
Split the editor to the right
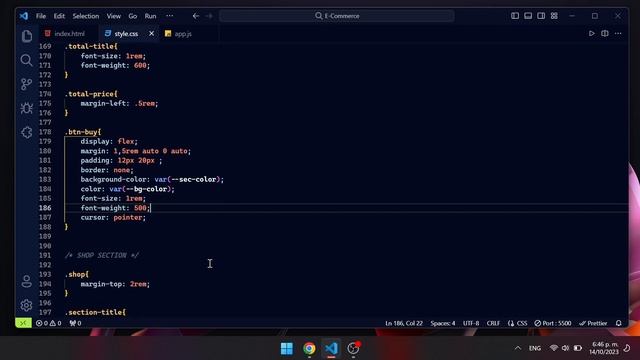[605, 33]
